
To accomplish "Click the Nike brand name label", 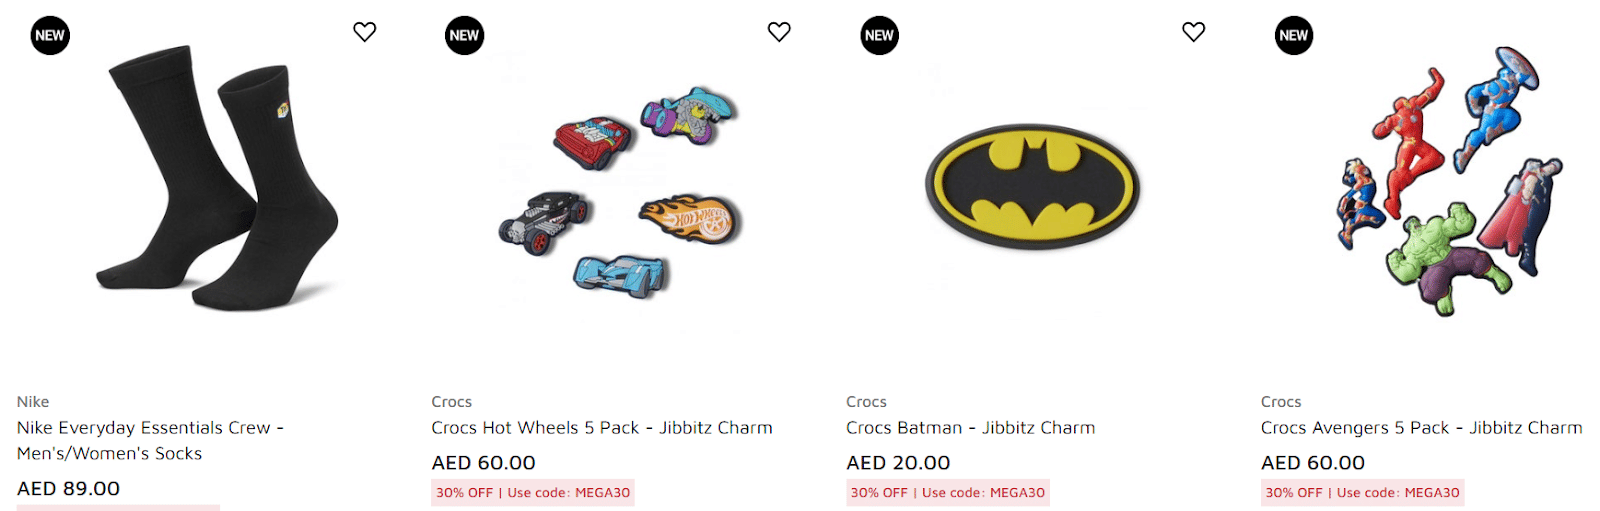I will click(x=33, y=402).
